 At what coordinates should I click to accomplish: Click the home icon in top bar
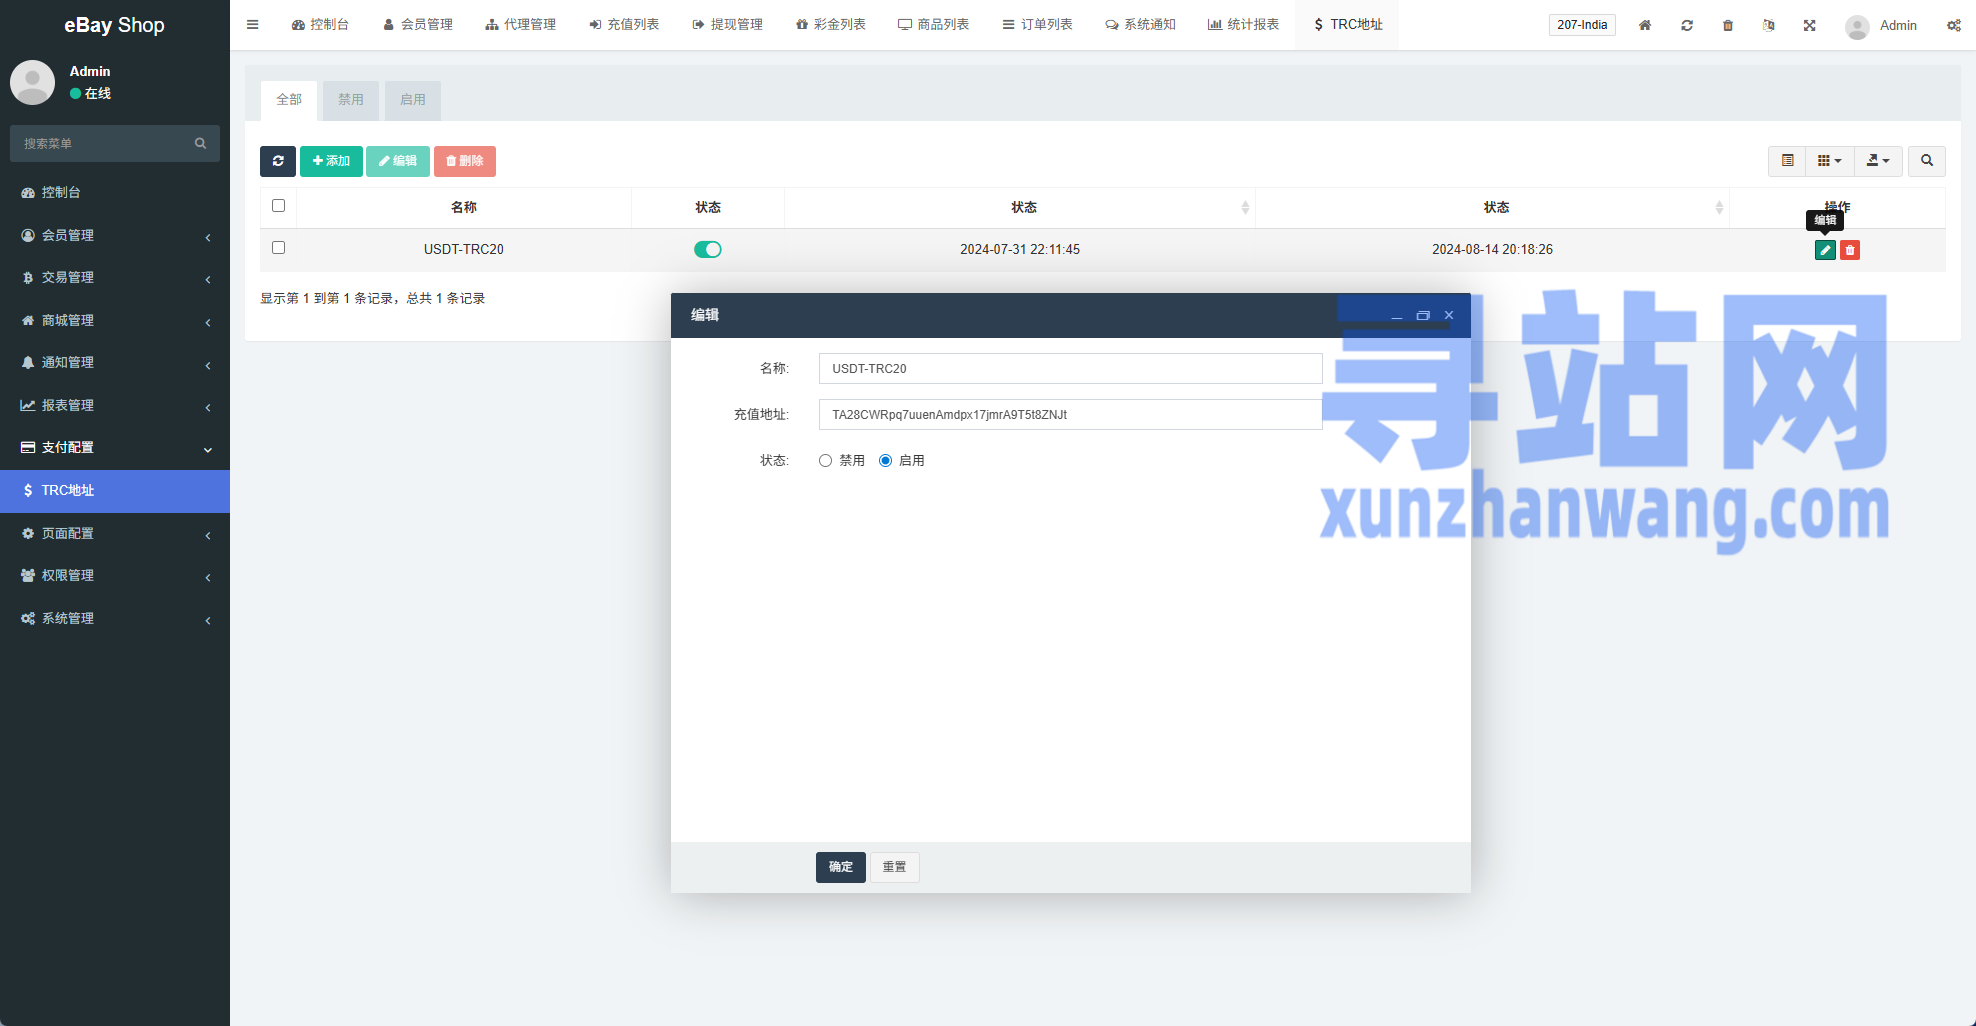point(1645,25)
